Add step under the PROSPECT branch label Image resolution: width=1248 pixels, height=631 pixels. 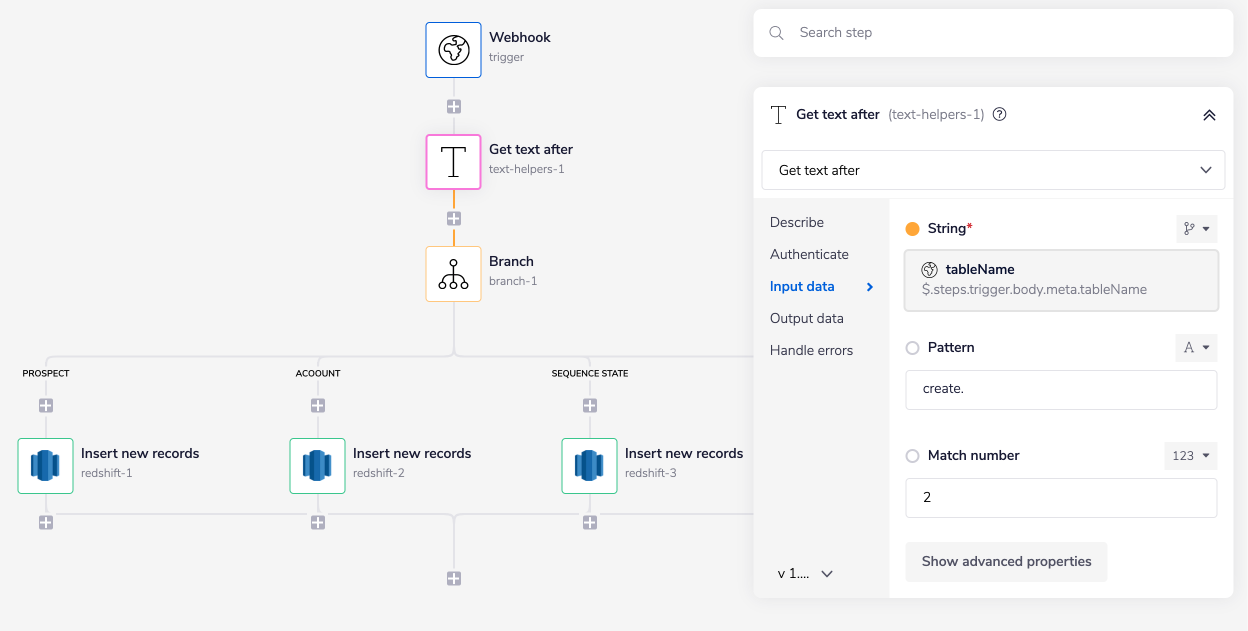[45, 406]
